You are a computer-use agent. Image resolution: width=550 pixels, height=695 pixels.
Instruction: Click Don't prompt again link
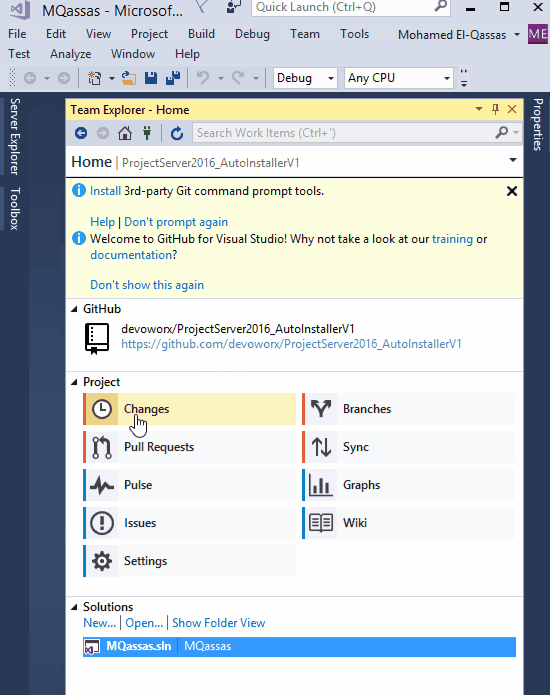point(176,222)
